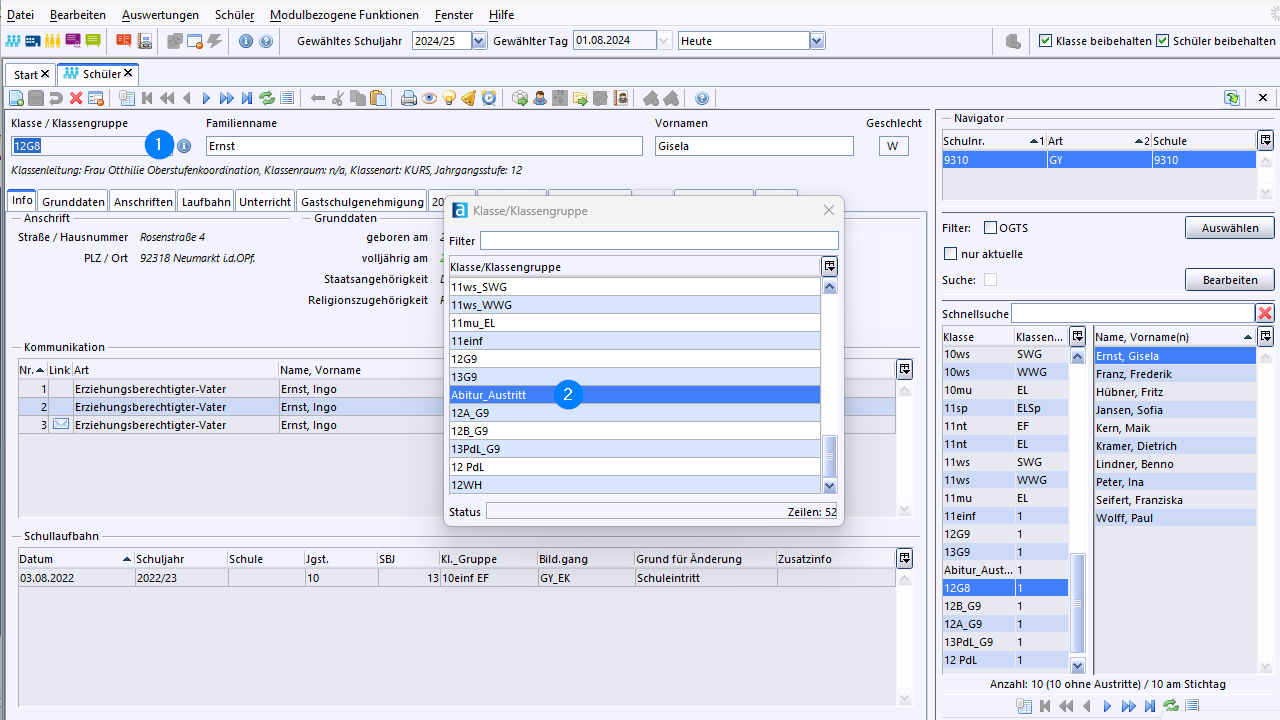The width and height of the screenshot is (1280, 720).
Task: Click scroll-down arrow in popup class list
Action: [829, 486]
